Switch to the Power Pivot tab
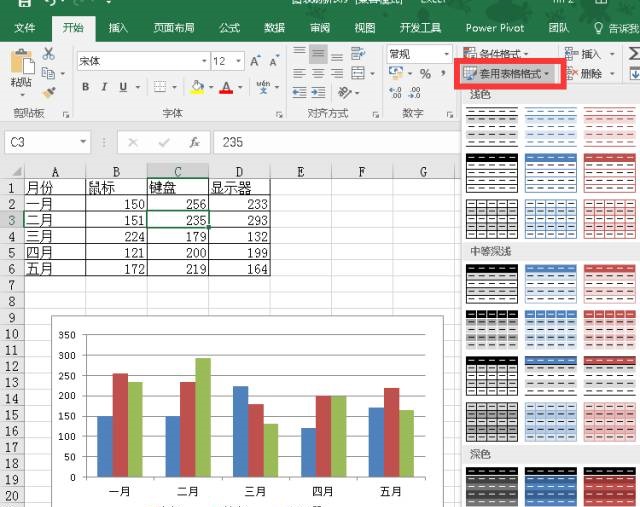Screen dimensions: 640x507 (x=495, y=28)
